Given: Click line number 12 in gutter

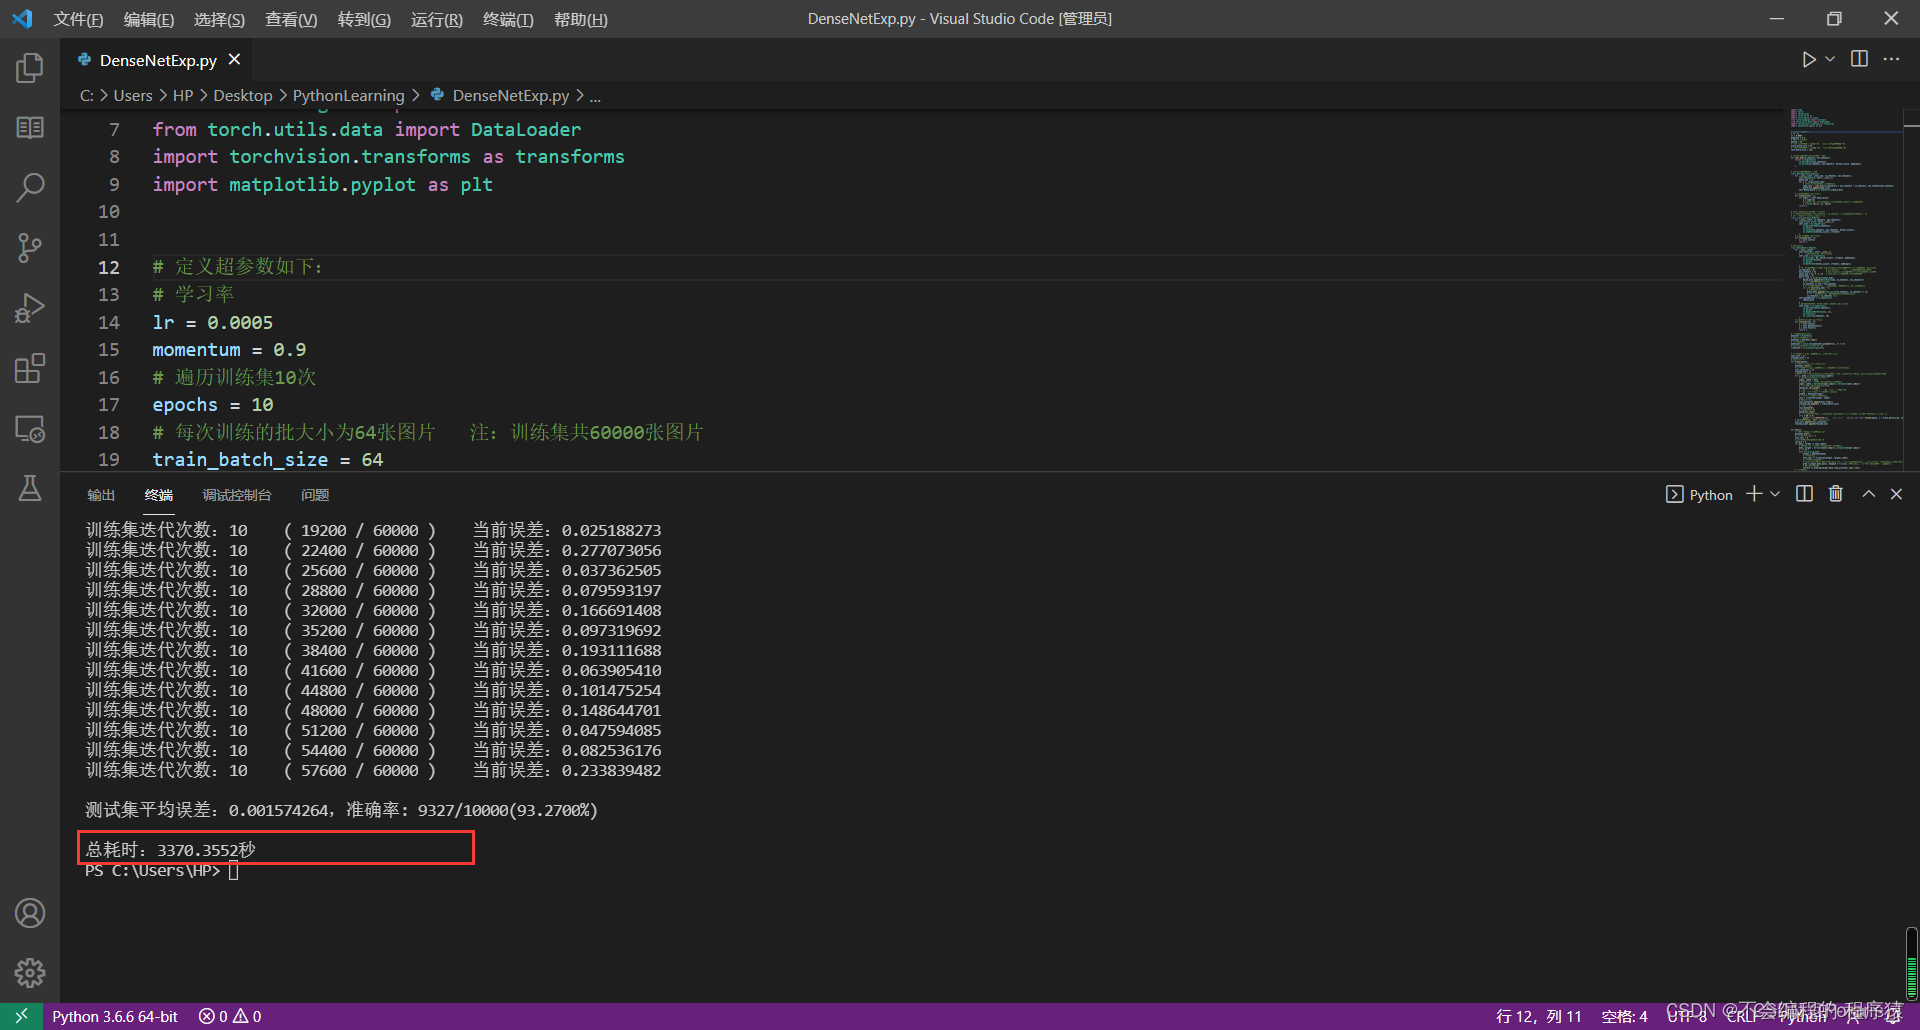Looking at the screenshot, I should (108, 267).
